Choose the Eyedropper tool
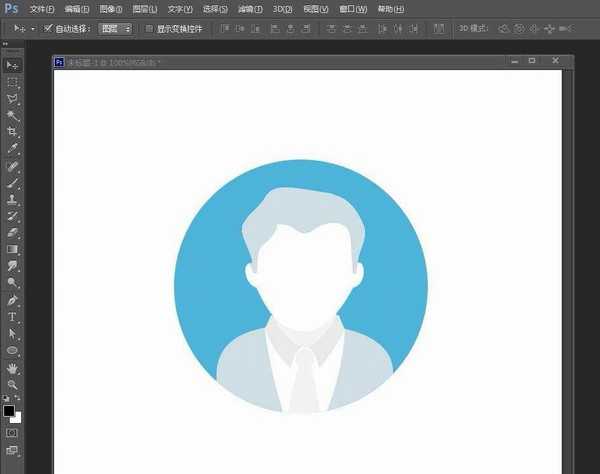This screenshot has width=600, height=474. click(x=13, y=149)
